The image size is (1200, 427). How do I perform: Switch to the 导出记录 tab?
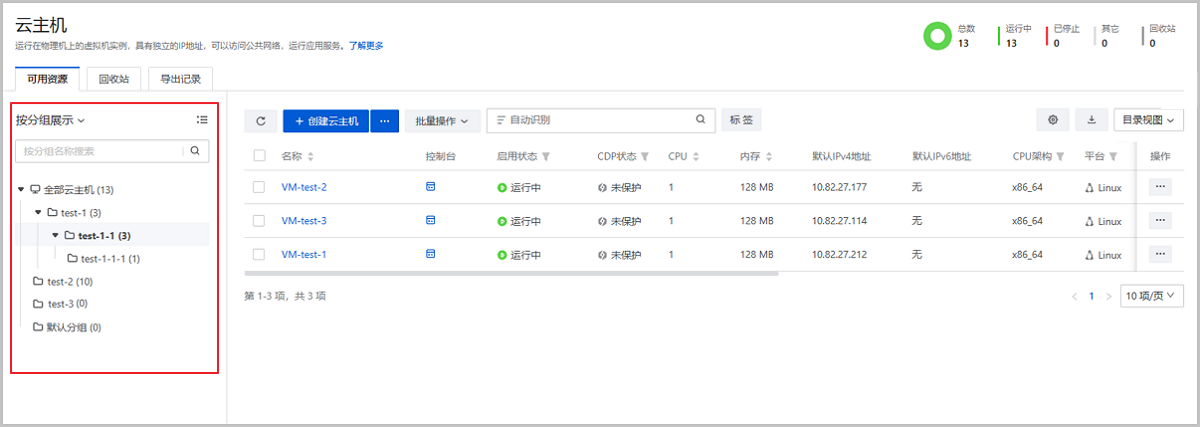pyautogui.click(x=180, y=79)
